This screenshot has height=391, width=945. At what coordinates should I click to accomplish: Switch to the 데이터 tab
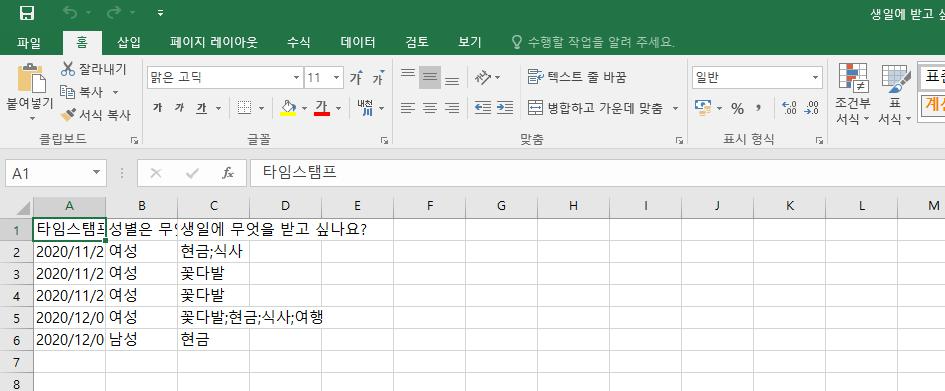(358, 42)
